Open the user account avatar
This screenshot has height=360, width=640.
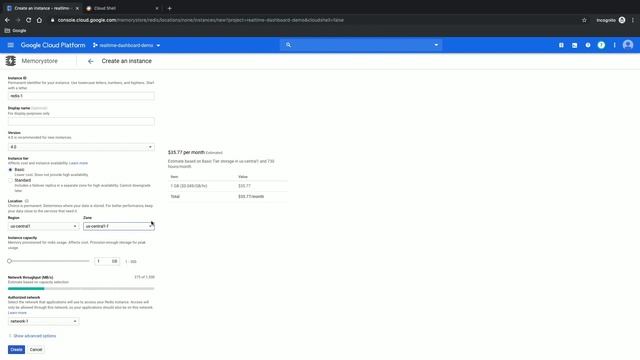[628, 45]
